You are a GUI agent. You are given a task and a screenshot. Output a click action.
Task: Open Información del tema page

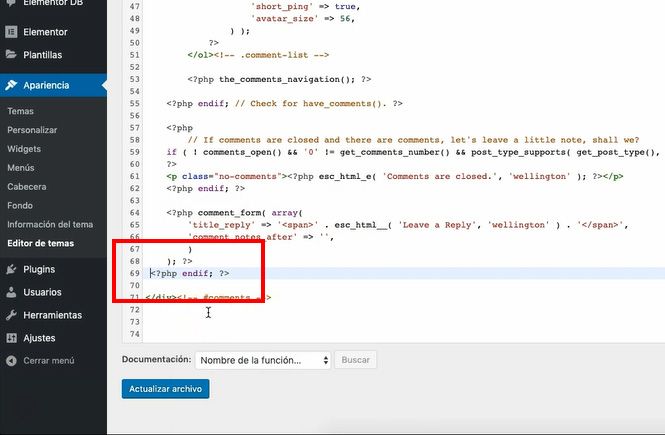coord(49,224)
